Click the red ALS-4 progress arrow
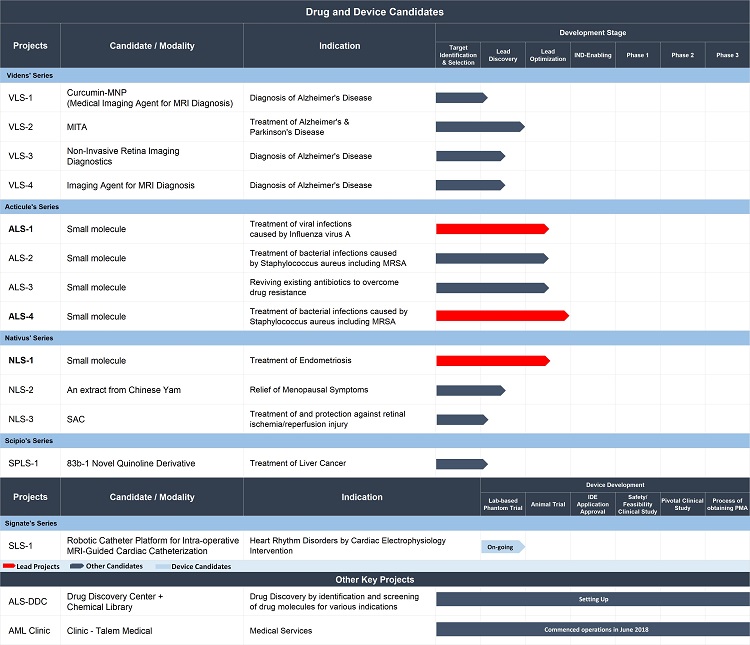 [502, 316]
